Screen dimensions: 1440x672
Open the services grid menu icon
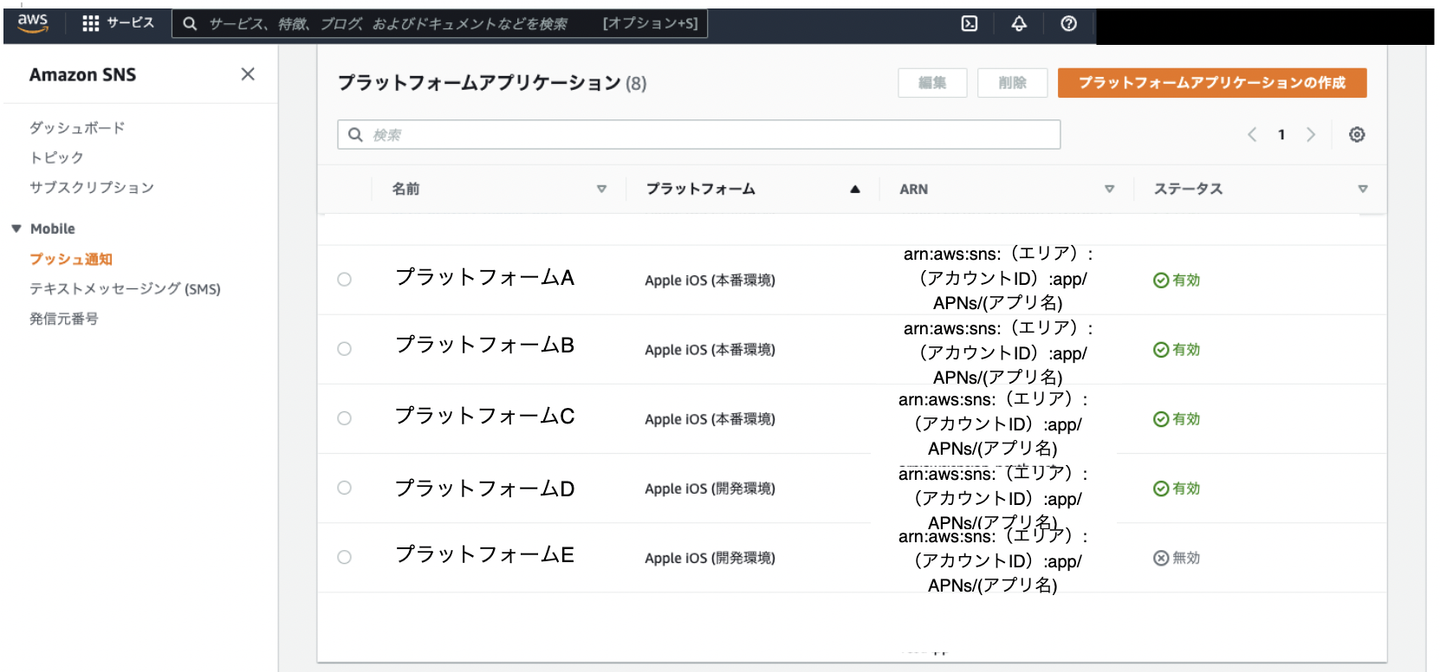click(x=91, y=23)
